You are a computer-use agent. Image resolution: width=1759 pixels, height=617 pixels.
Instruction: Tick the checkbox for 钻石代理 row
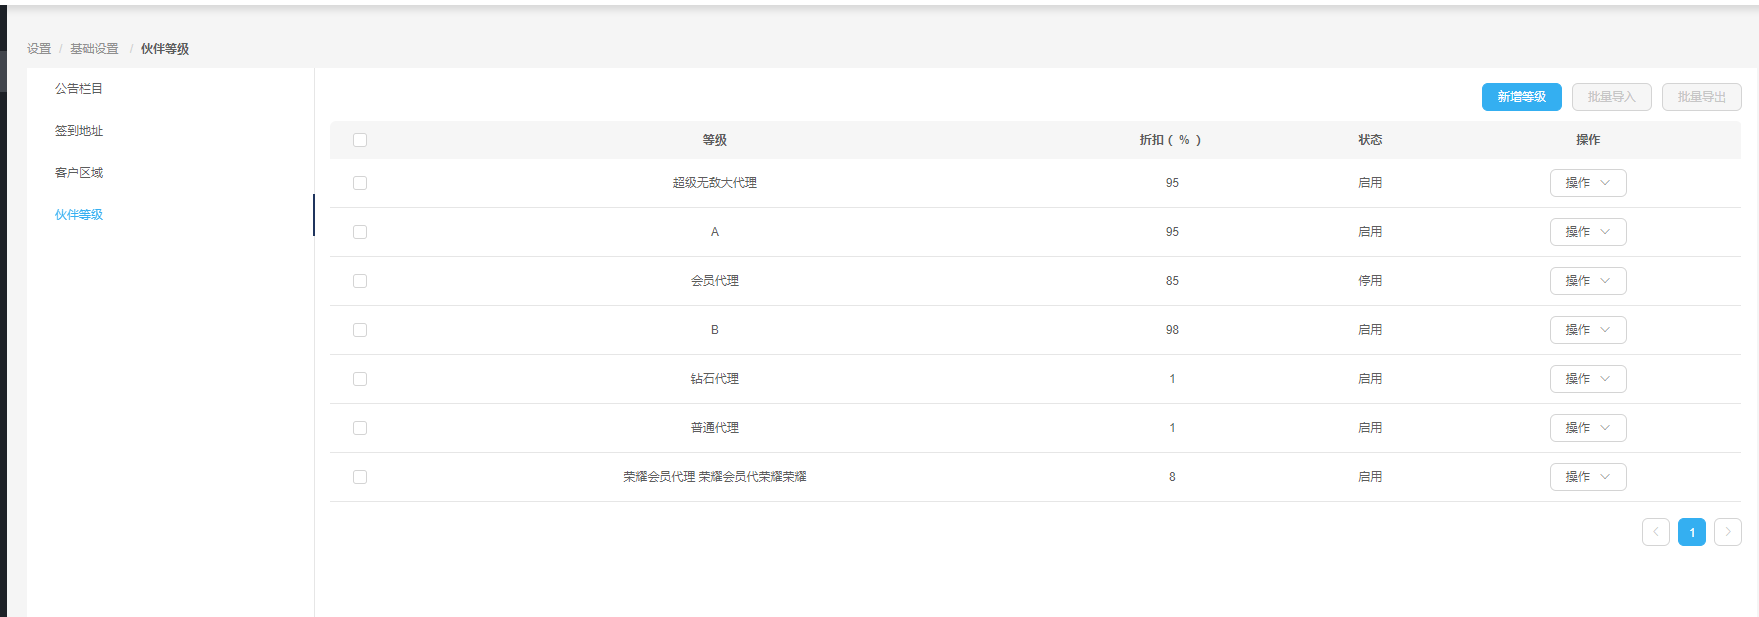coord(360,379)
